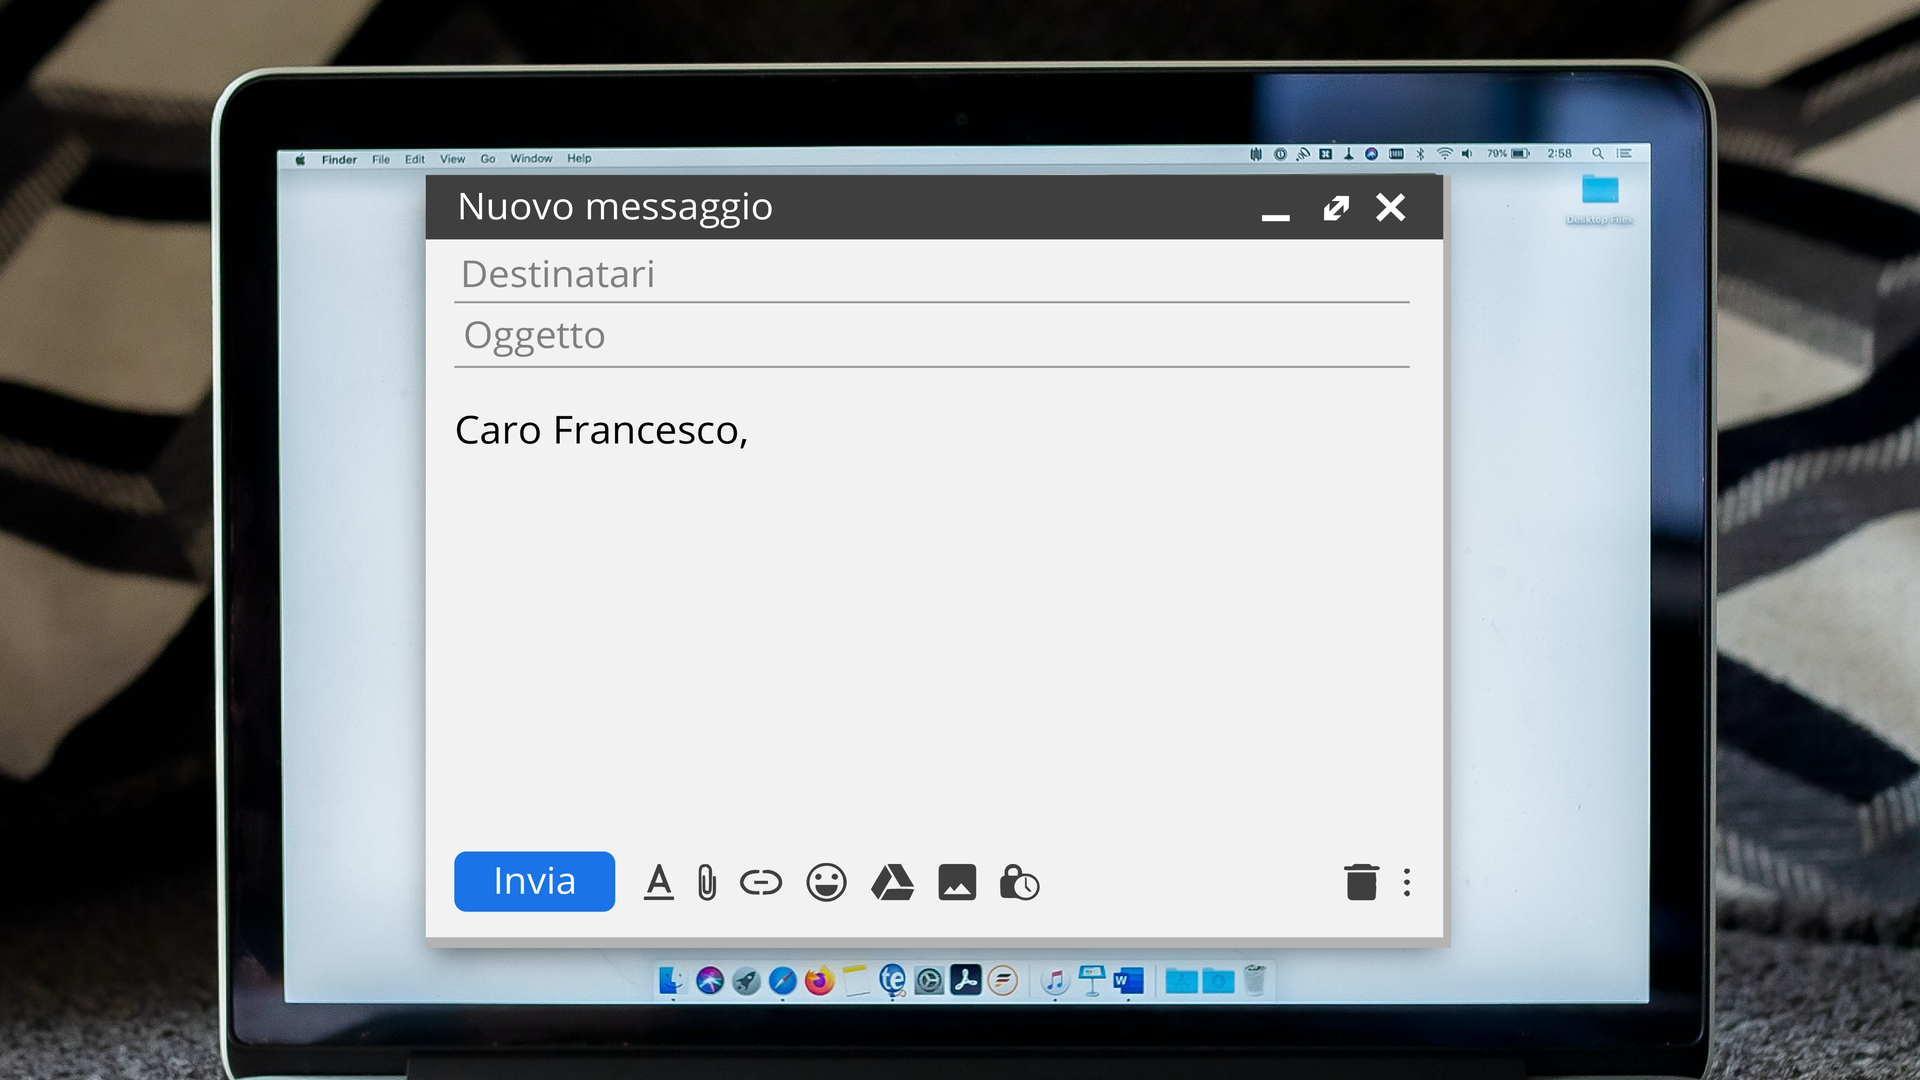The image size is (1920, 1080).
Task: Click Invia to send the email
Action: [534, 881]
